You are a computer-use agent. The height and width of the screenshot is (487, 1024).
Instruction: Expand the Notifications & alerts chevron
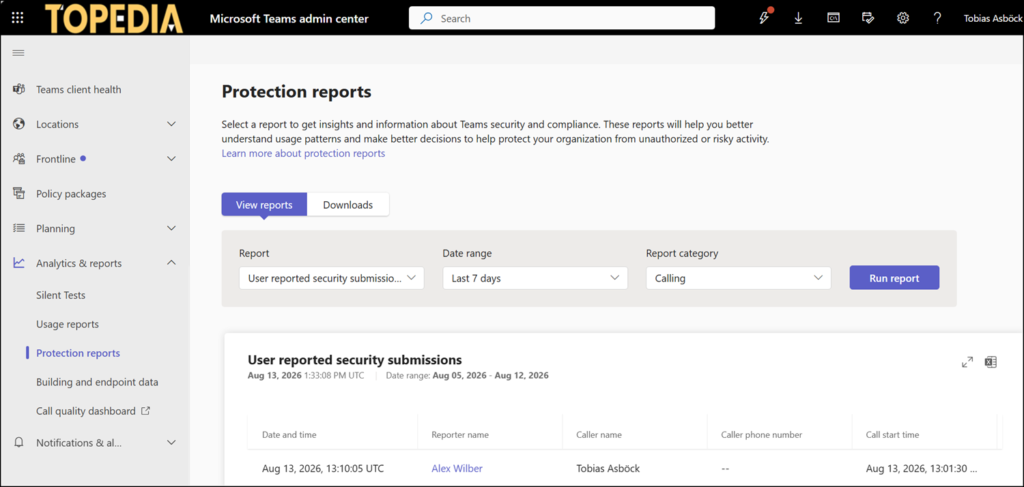point(171,442)
